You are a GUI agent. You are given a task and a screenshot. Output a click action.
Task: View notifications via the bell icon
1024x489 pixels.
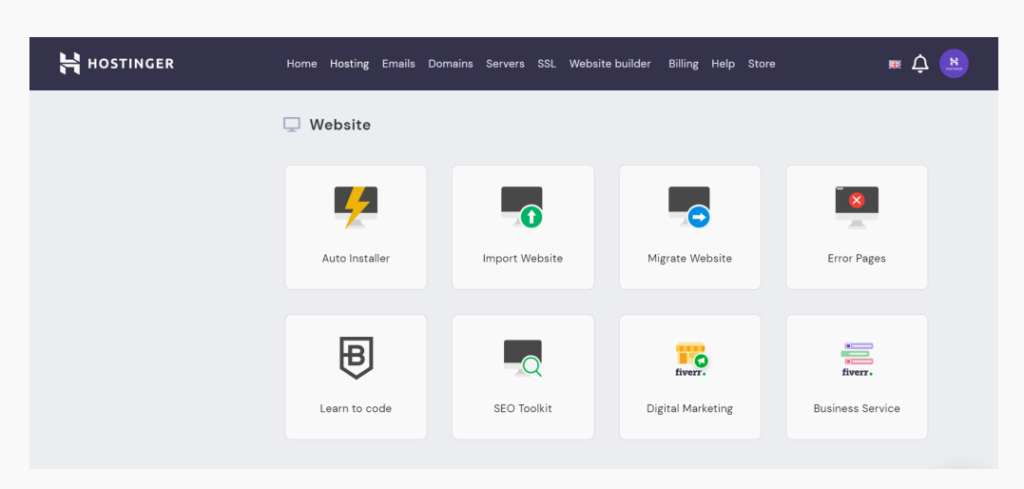[920, 64]
